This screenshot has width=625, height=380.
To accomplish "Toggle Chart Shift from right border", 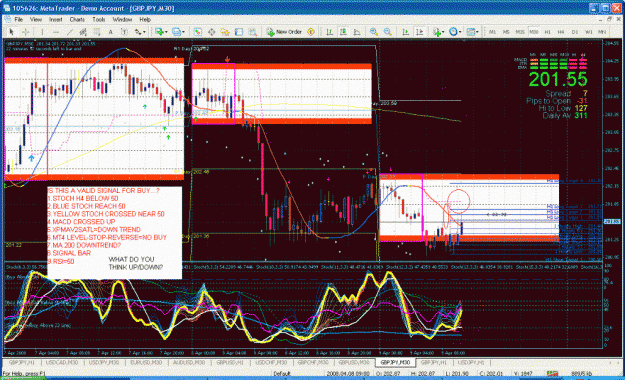I will pos(419,32).
